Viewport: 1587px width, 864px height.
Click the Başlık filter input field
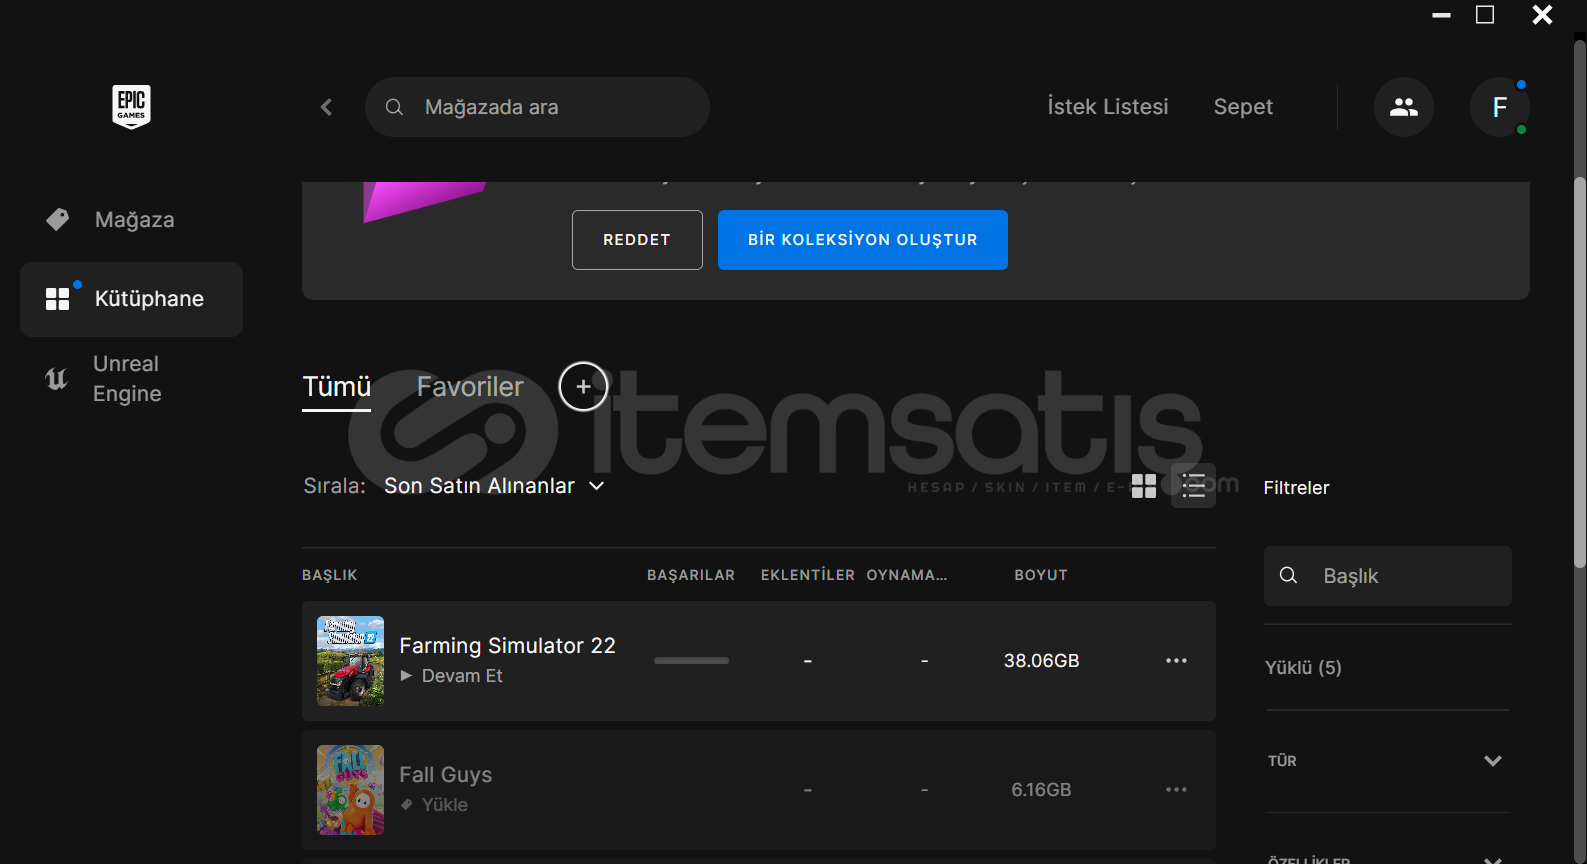1388,576
